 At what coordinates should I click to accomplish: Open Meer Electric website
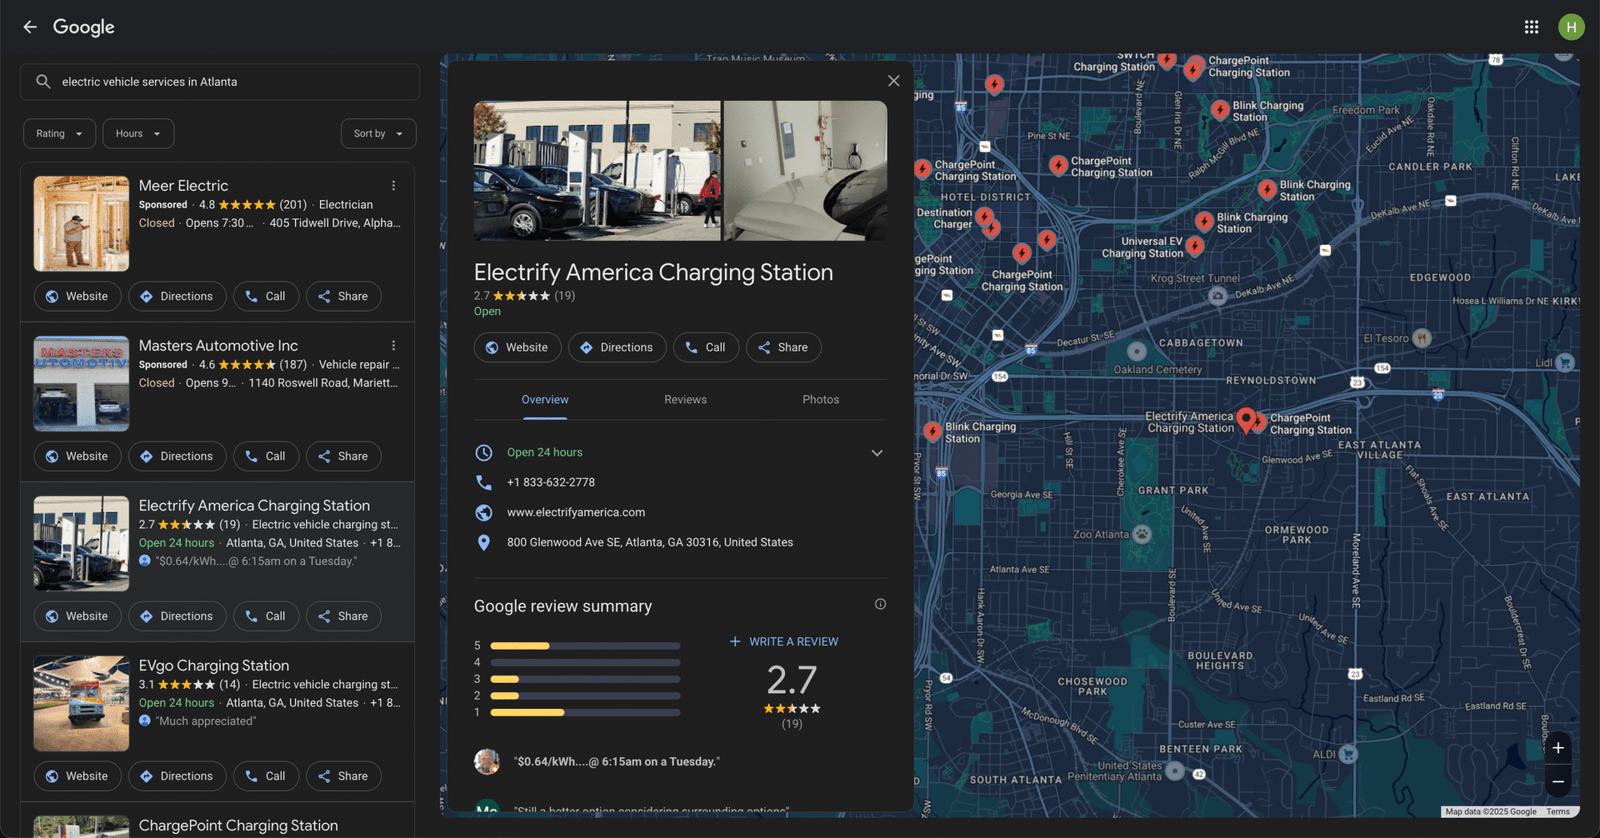pyautogui.click(x=77, y=297)
